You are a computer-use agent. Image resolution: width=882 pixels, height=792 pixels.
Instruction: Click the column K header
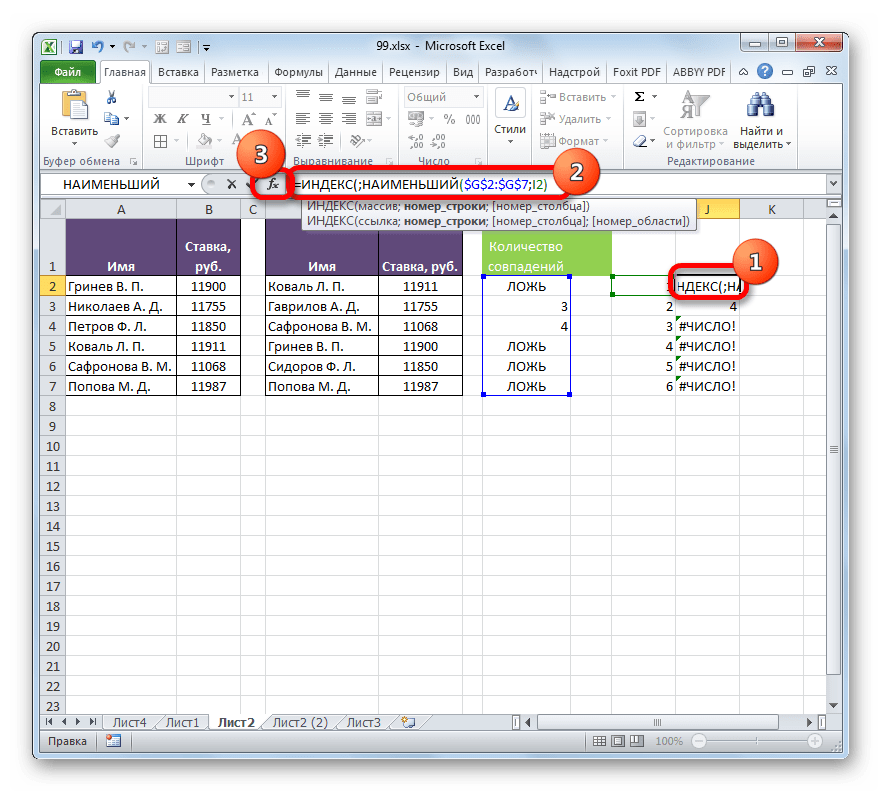point(772,210)
